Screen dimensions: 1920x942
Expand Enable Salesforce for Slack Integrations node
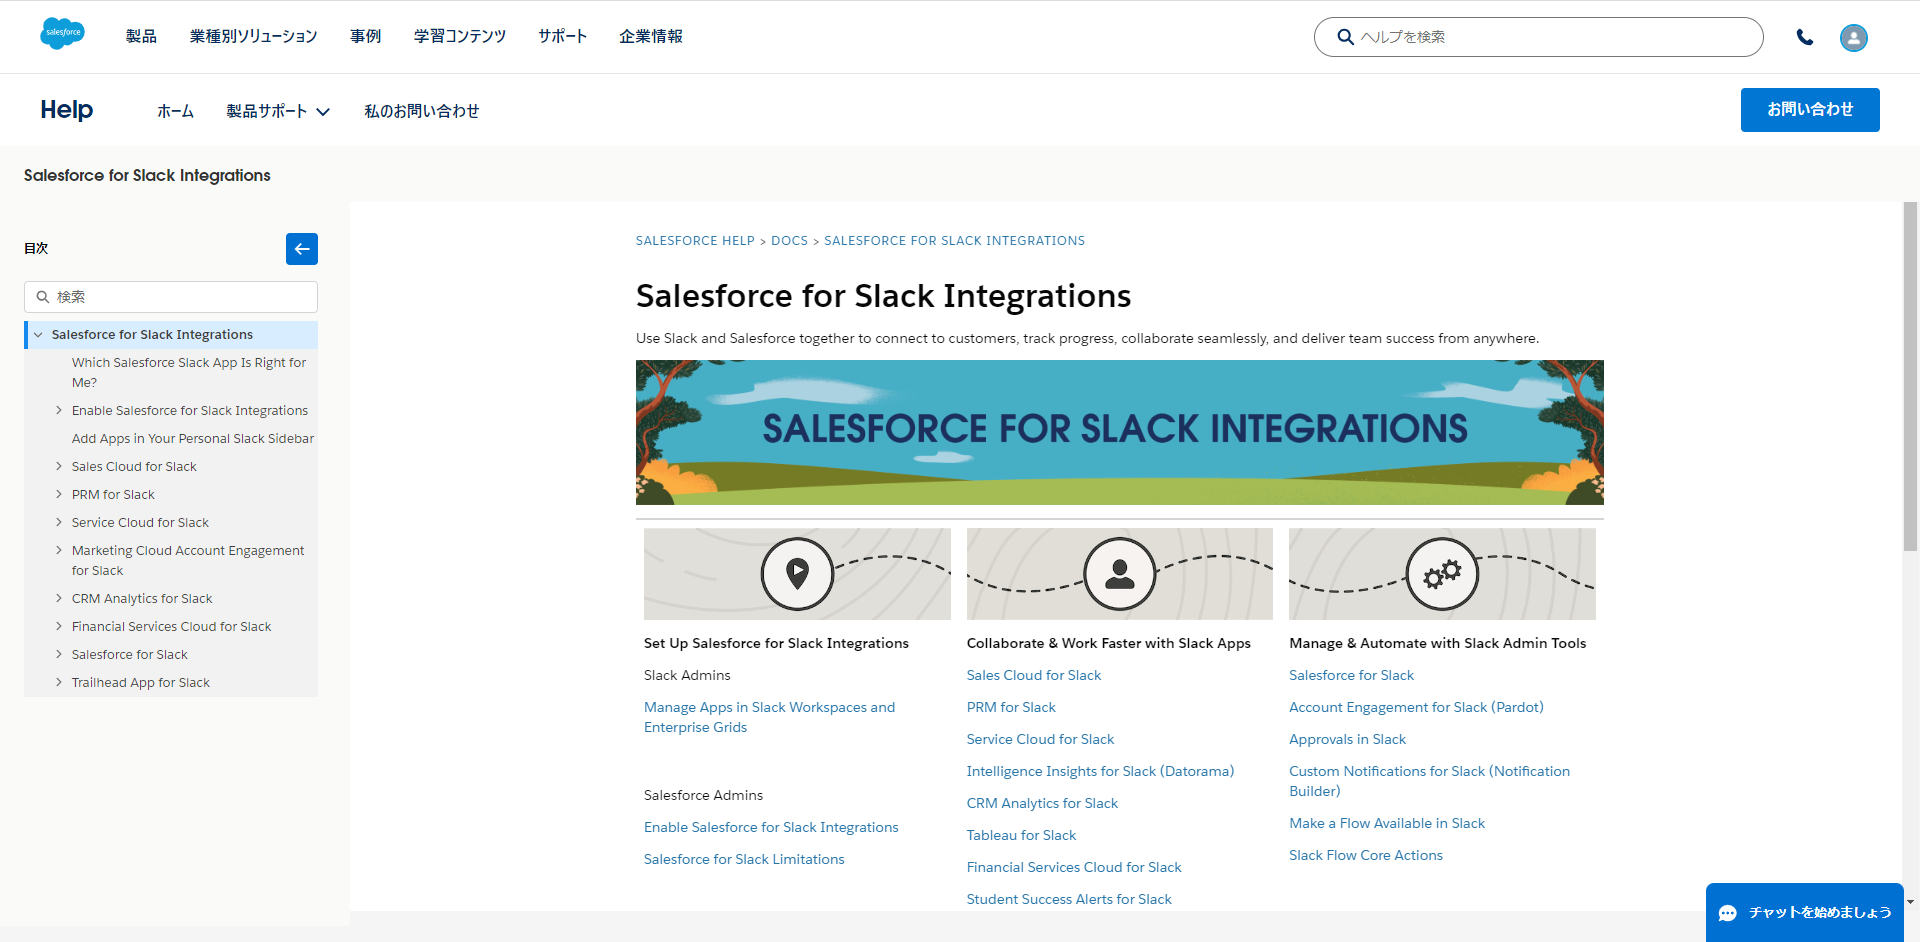[x=58, y=411]
